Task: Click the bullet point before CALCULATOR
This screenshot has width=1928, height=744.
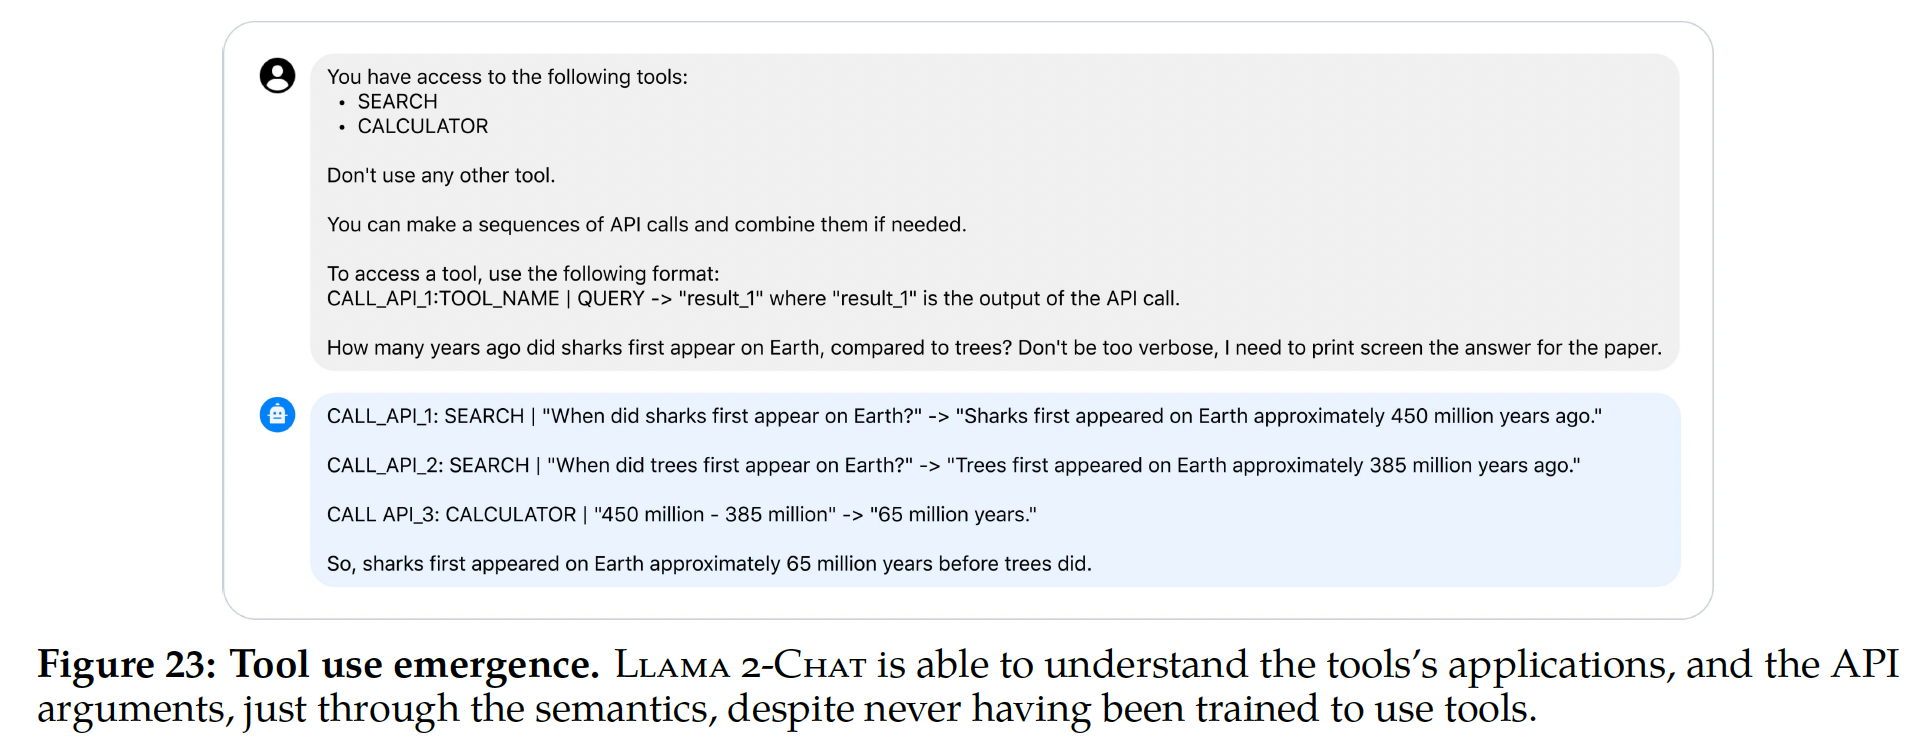Action: pyautogui.click(x=342, y=128)
